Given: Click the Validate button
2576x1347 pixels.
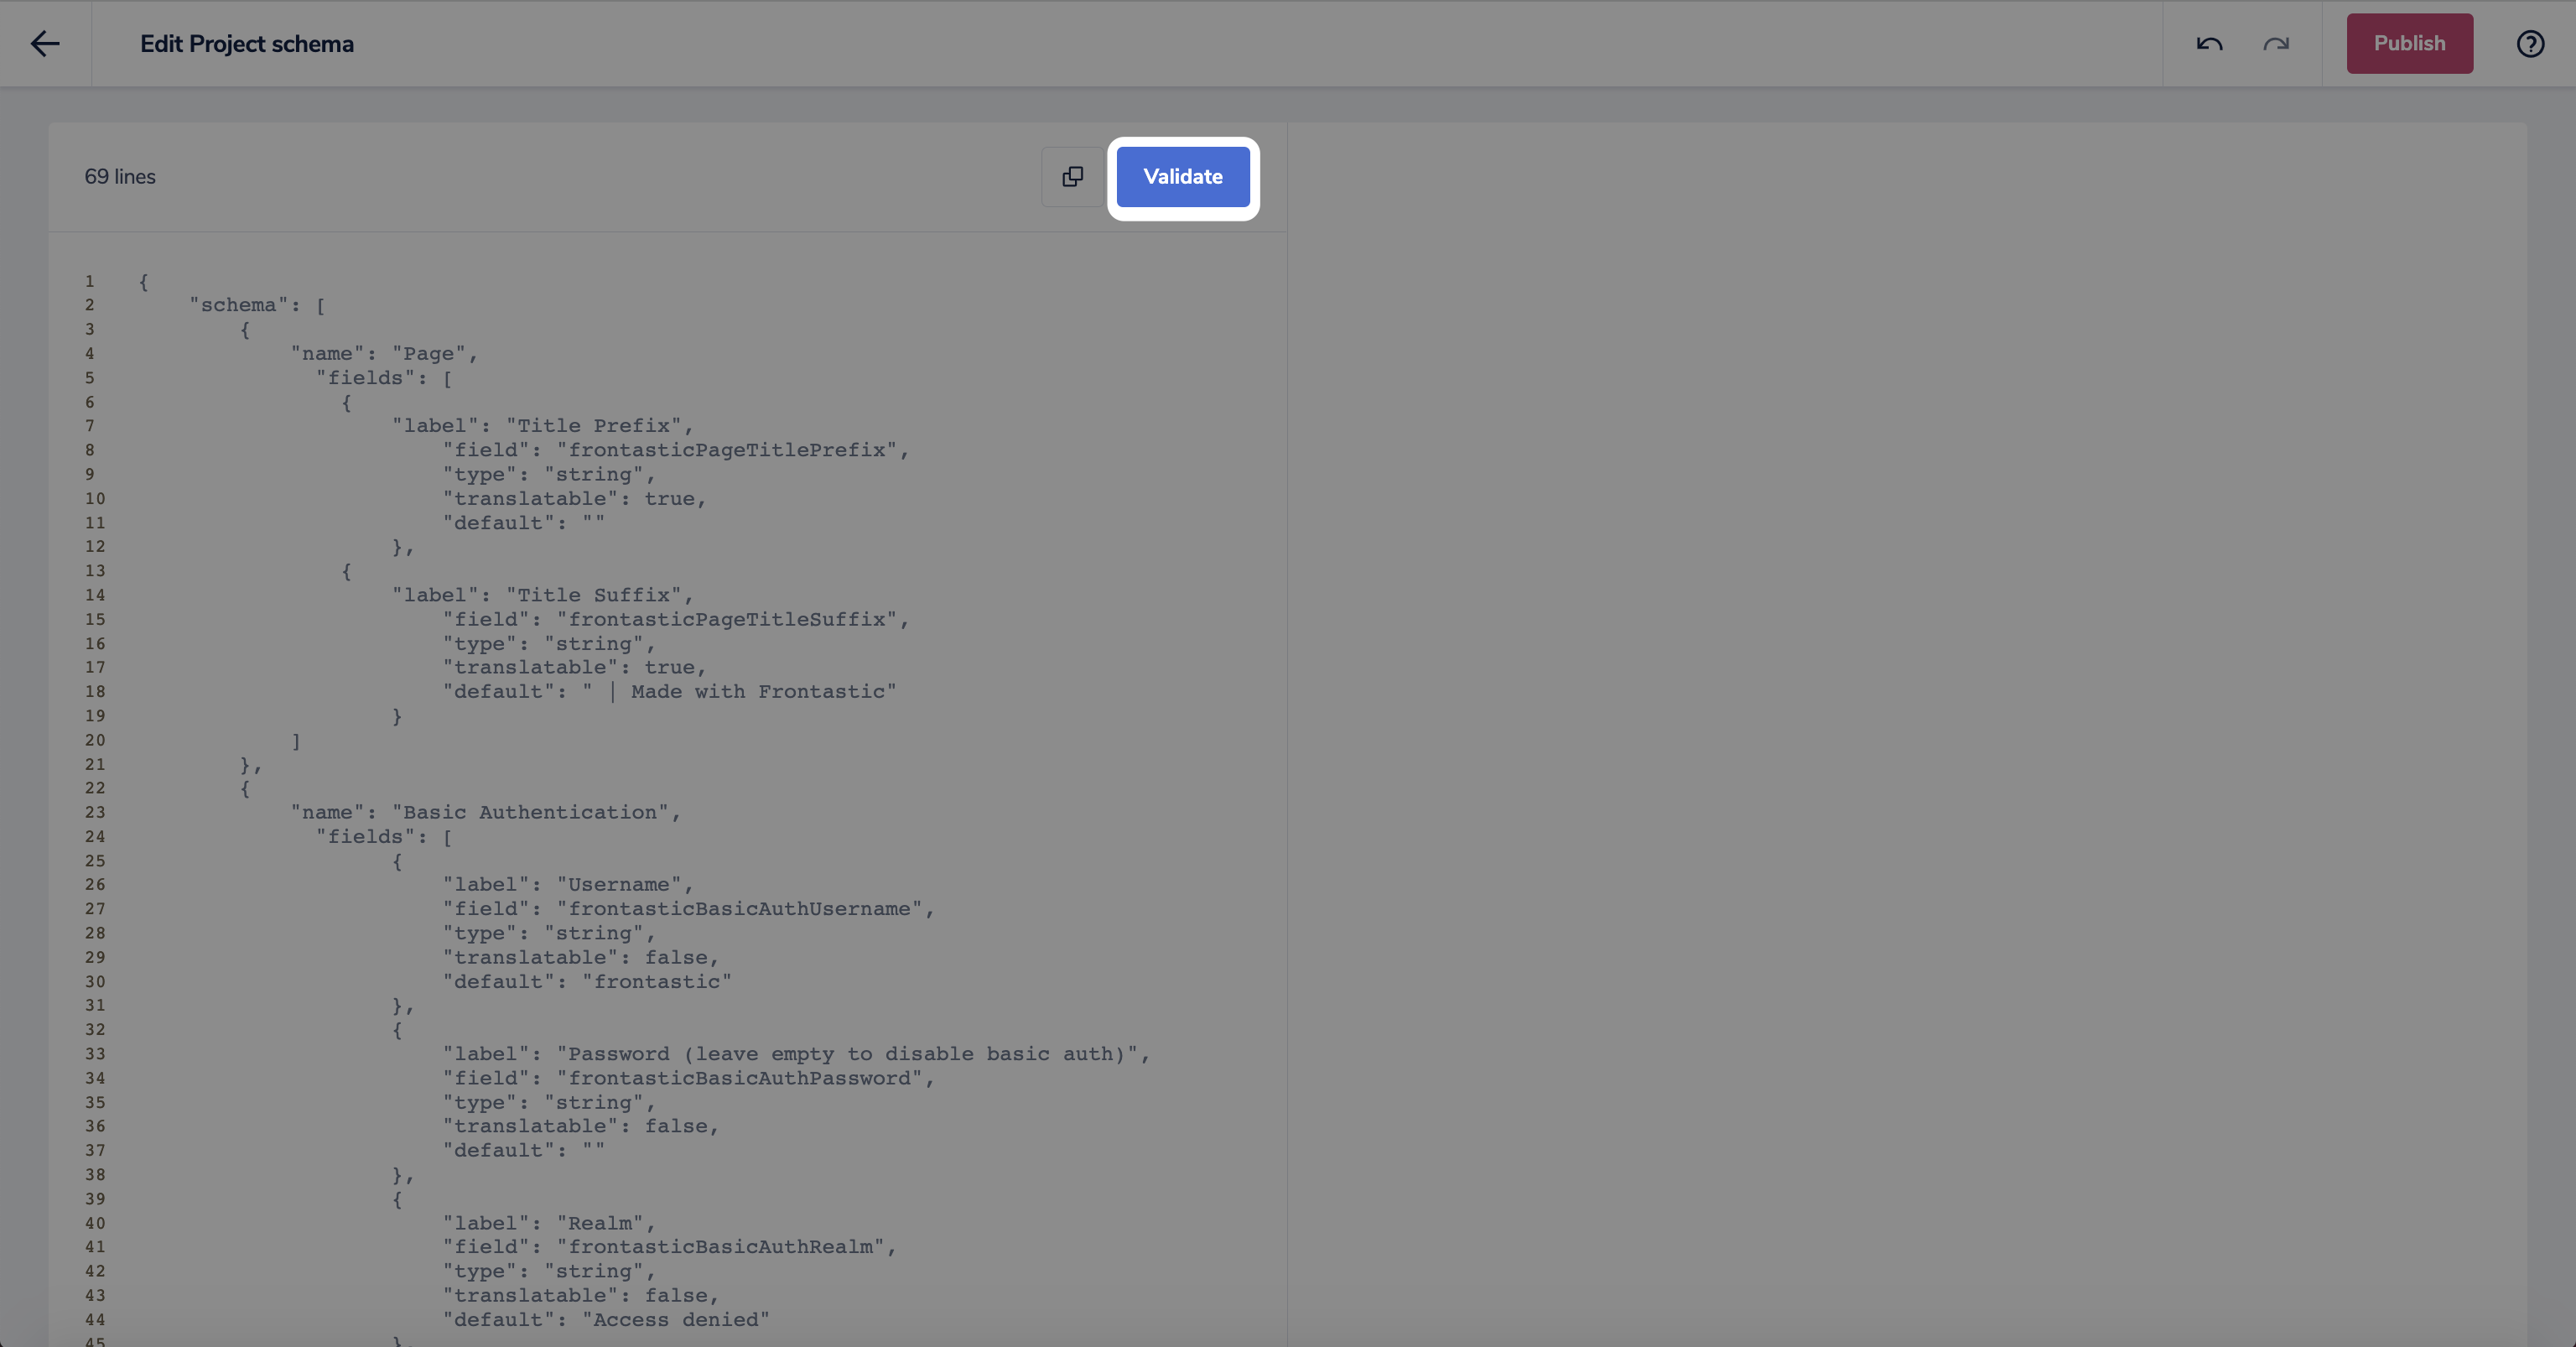Looking at the screenshot, I should click(1183, 177).
